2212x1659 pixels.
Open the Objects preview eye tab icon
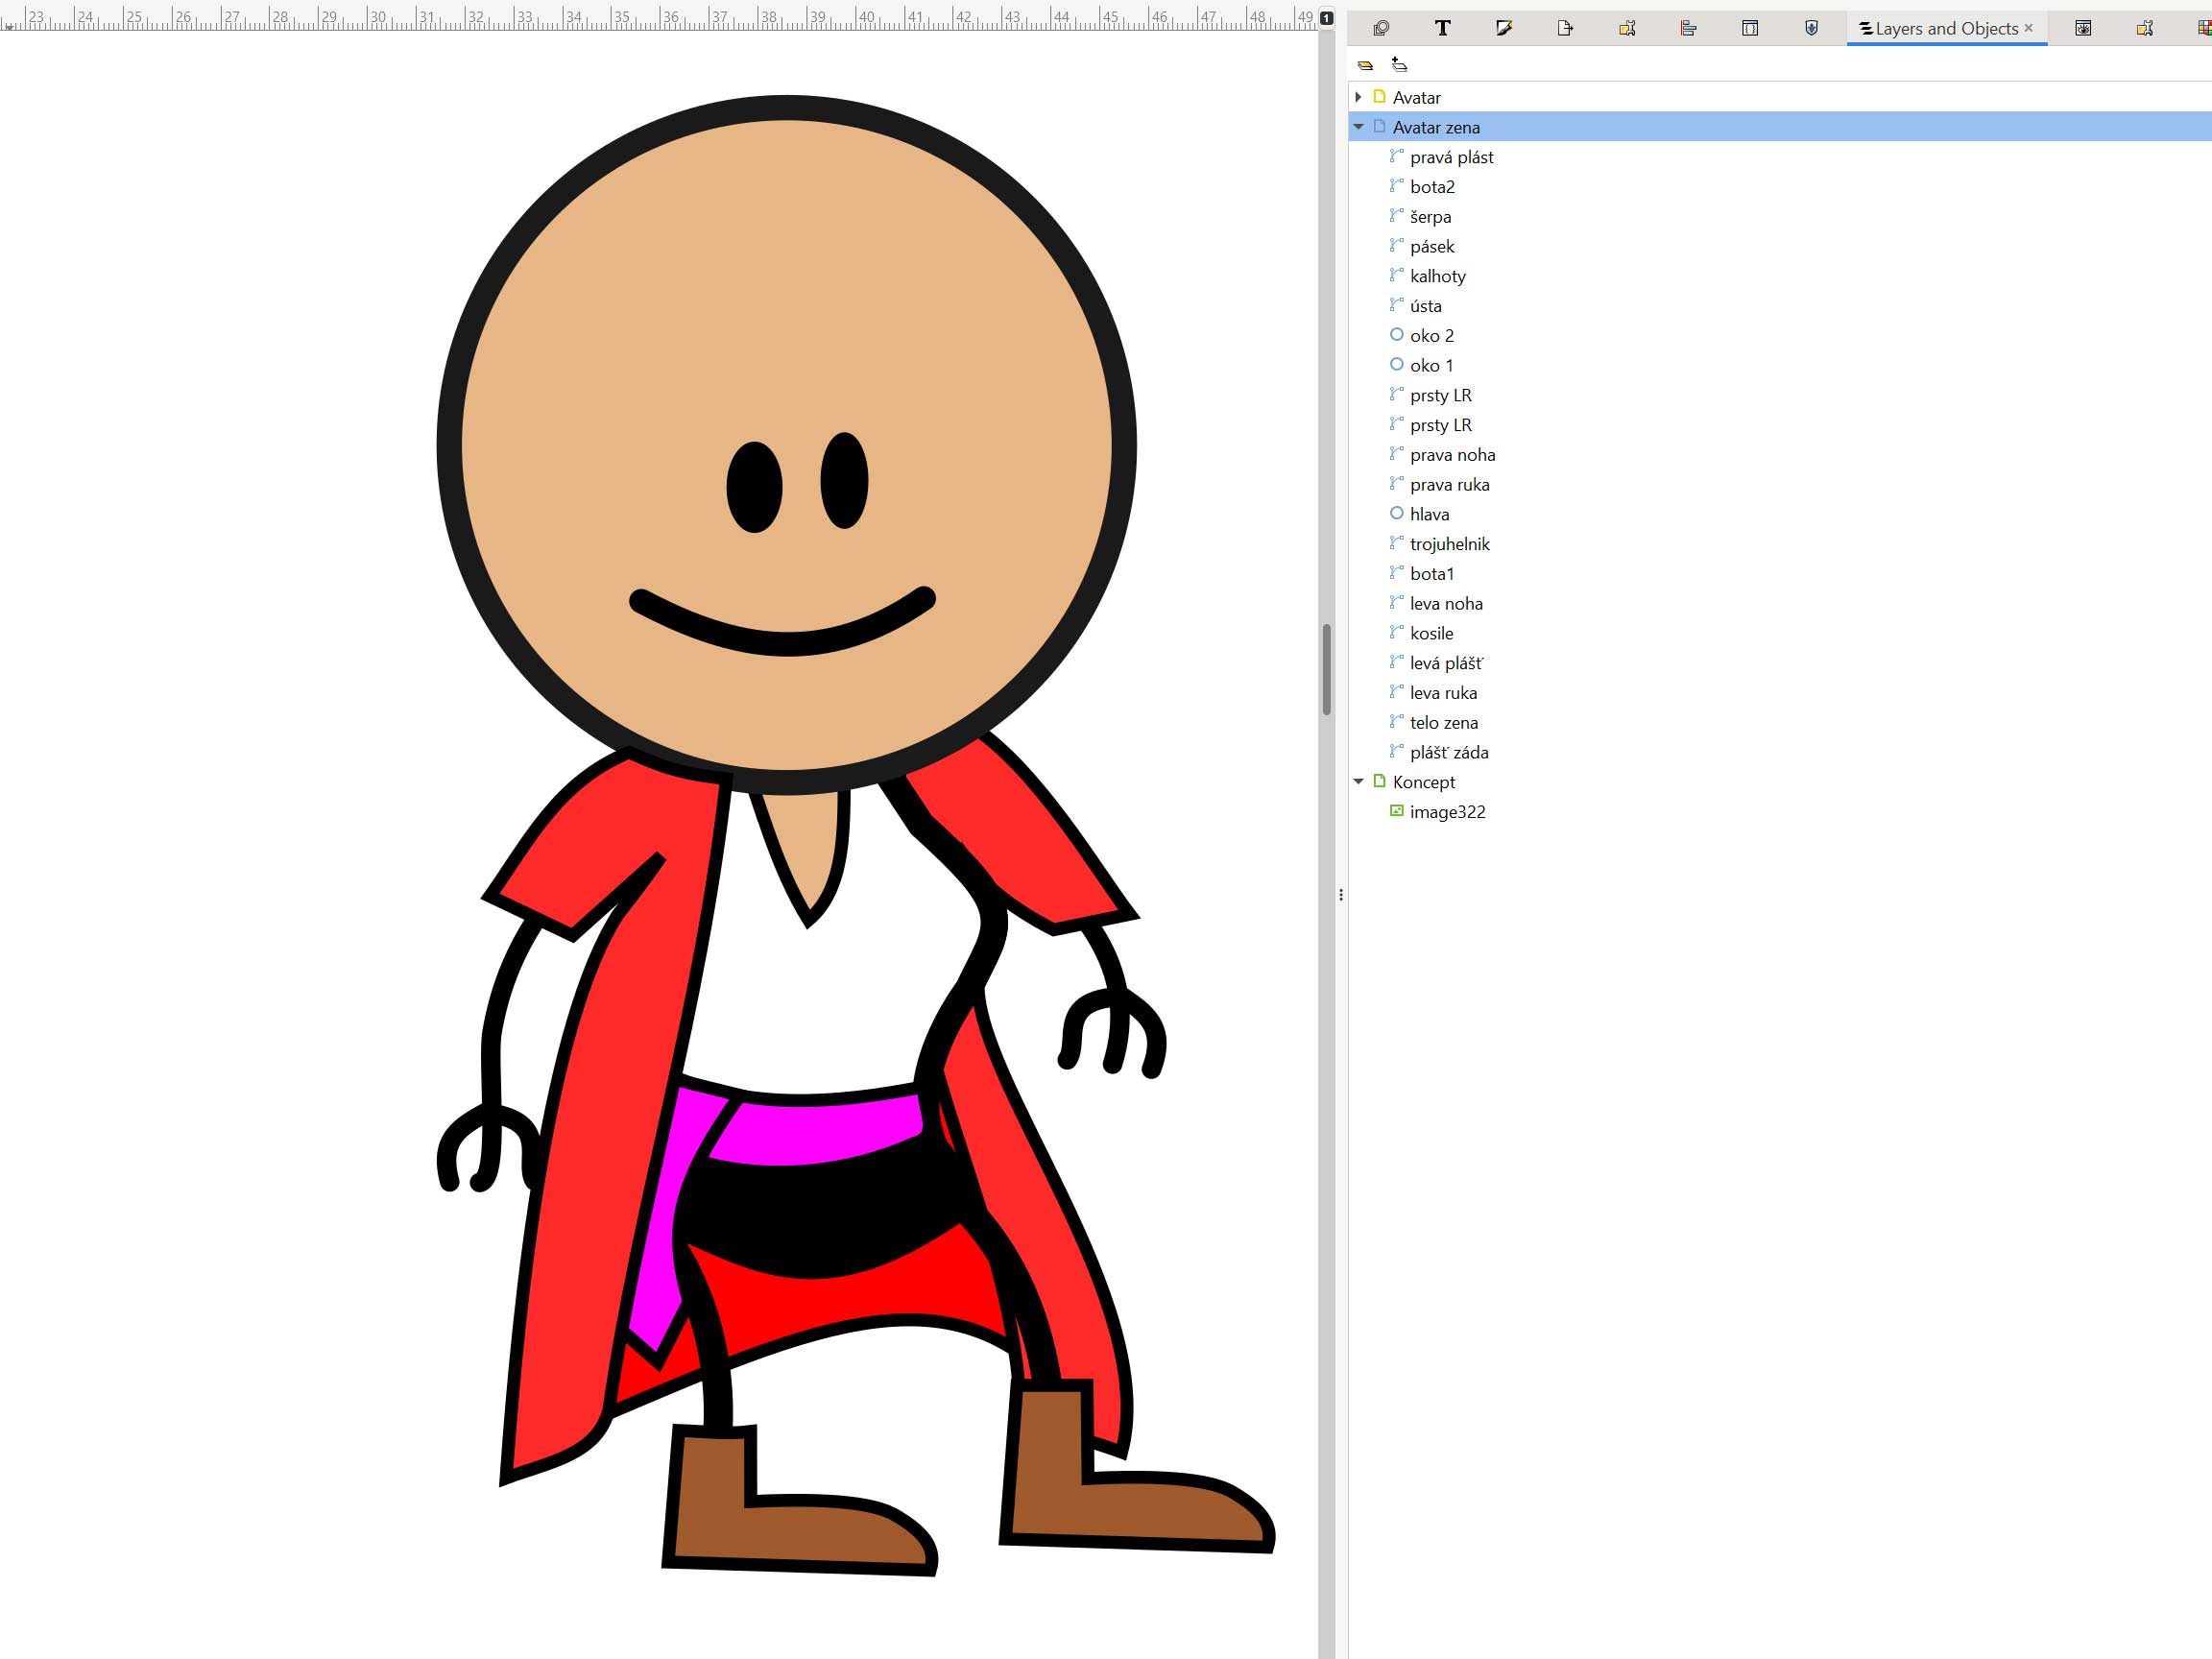2083,28
